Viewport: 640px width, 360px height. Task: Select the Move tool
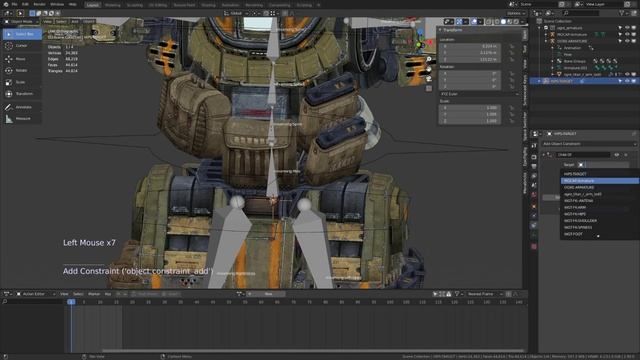22,59
